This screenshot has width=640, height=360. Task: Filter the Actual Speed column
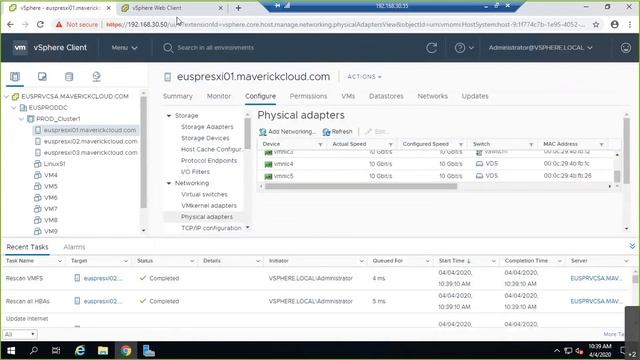tap(390, 144)
